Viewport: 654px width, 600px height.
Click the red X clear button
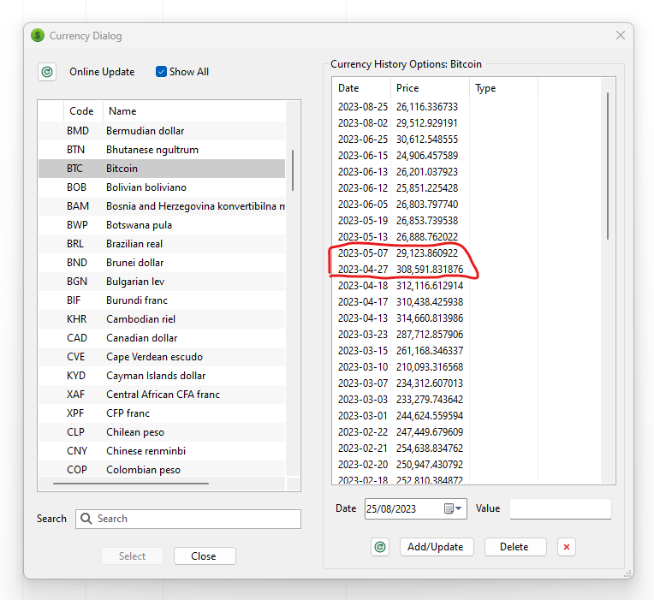coord(566,547)
